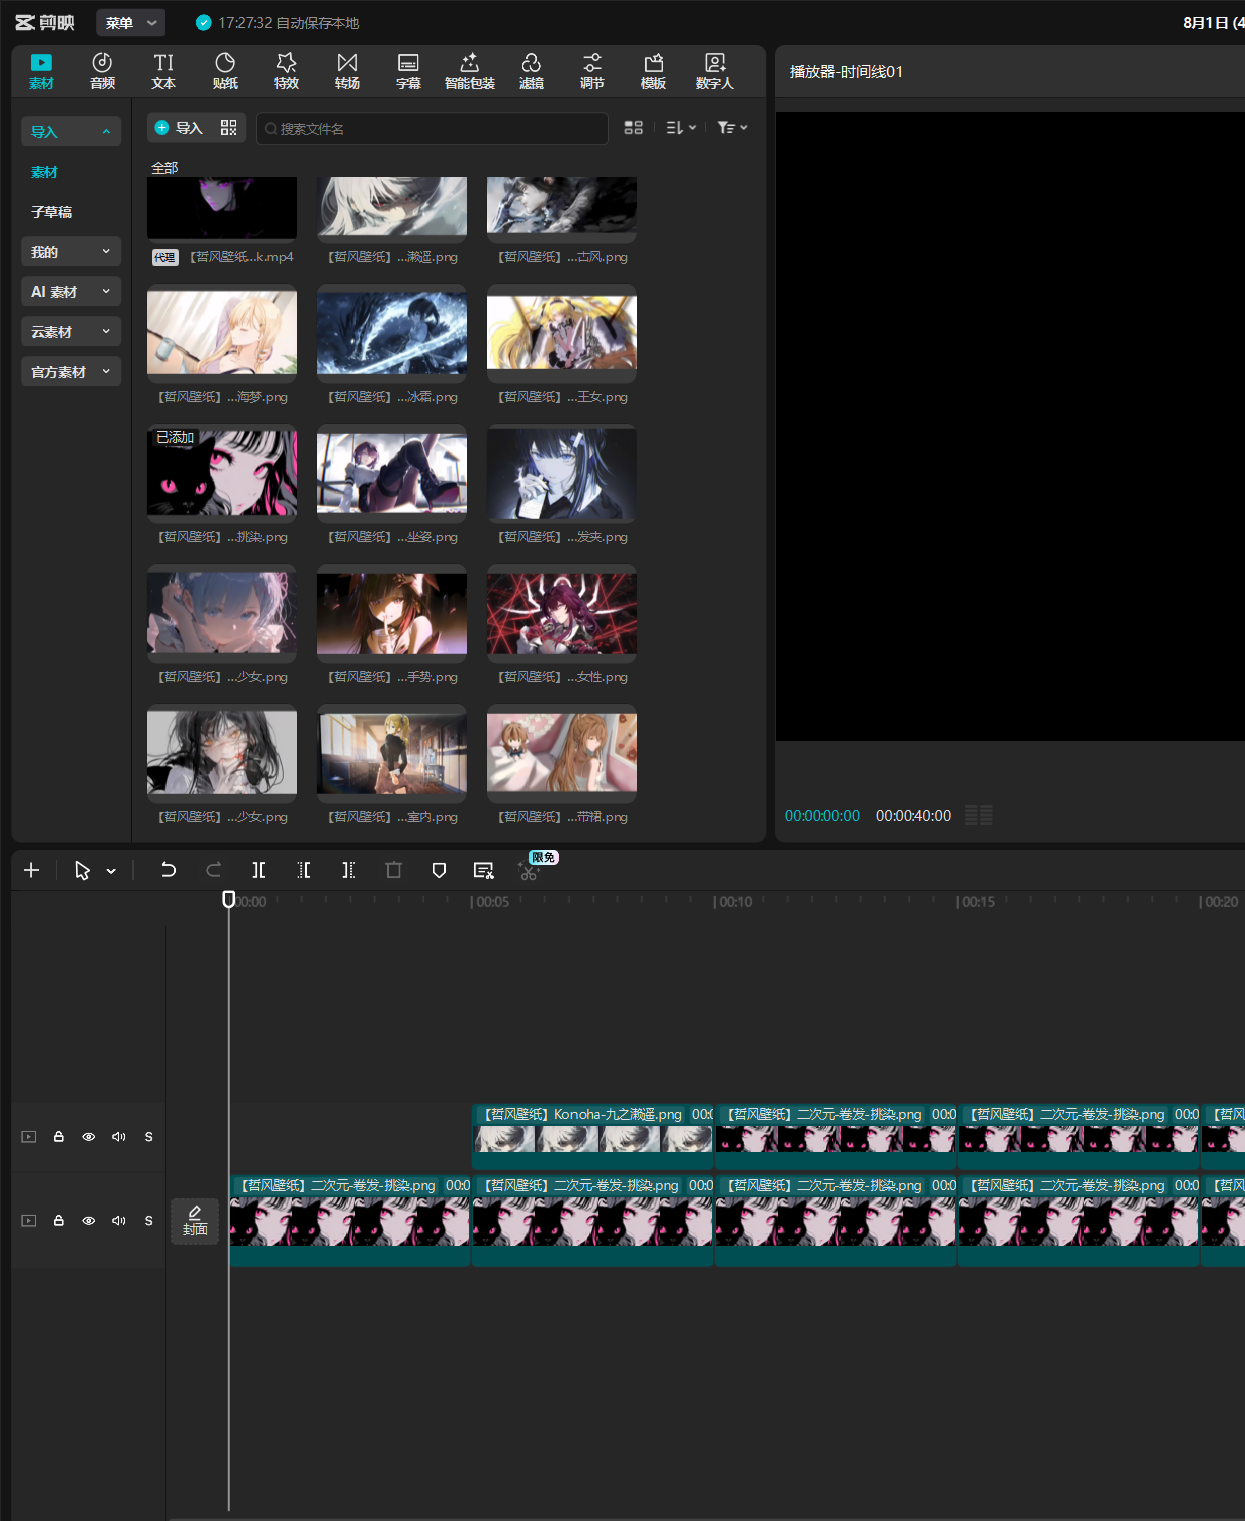Lock the upper video track
Screen dimensions: 1245x1521
59,1137
